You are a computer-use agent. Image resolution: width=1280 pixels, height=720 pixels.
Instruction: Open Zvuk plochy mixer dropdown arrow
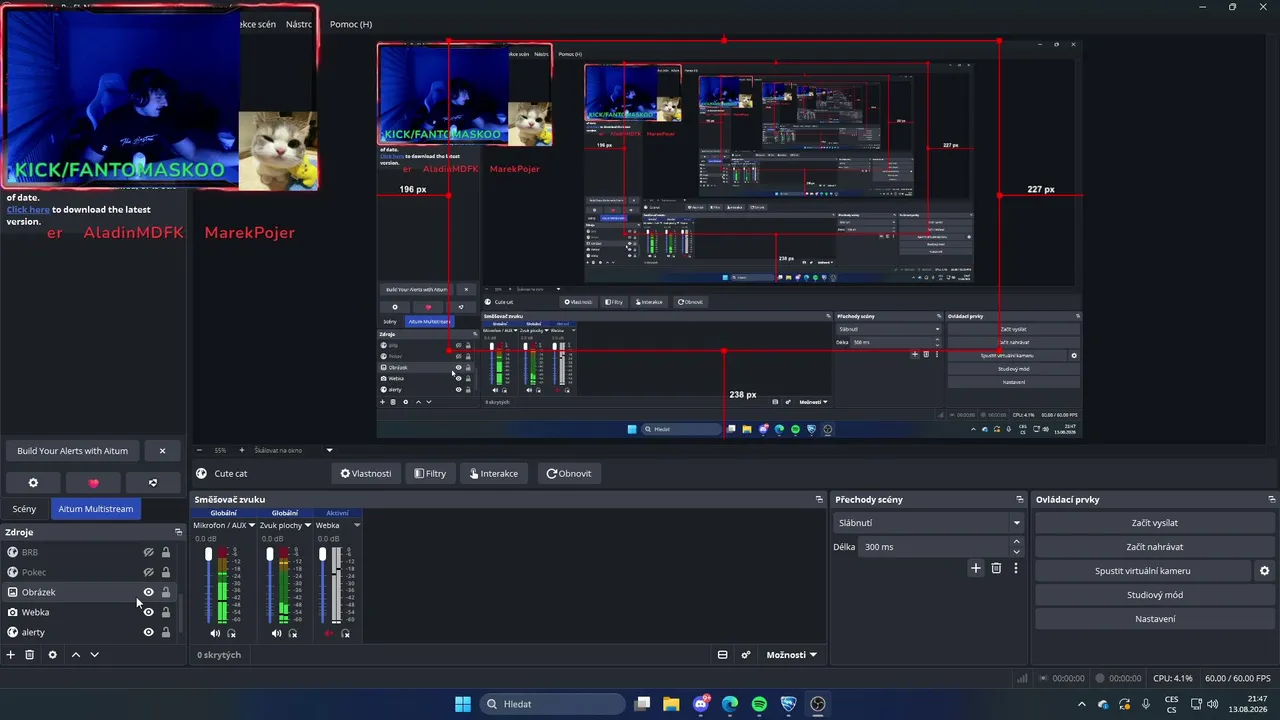point(308,525)
